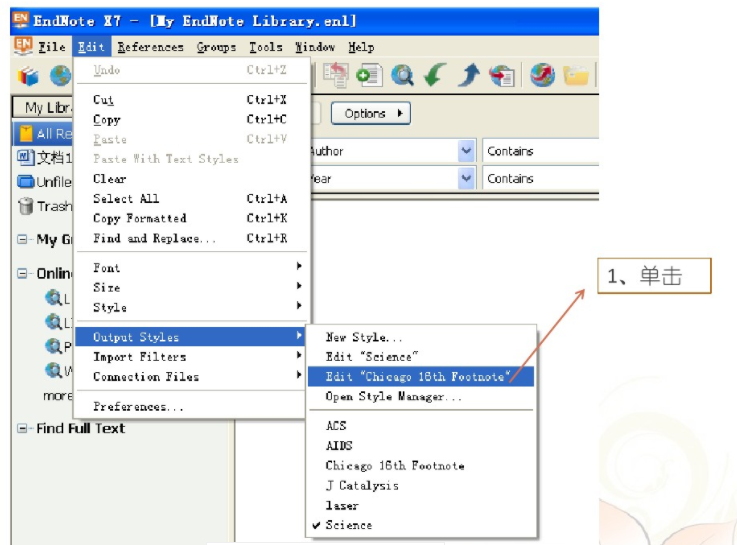Click the fourth online search database icon

(53, 371)
